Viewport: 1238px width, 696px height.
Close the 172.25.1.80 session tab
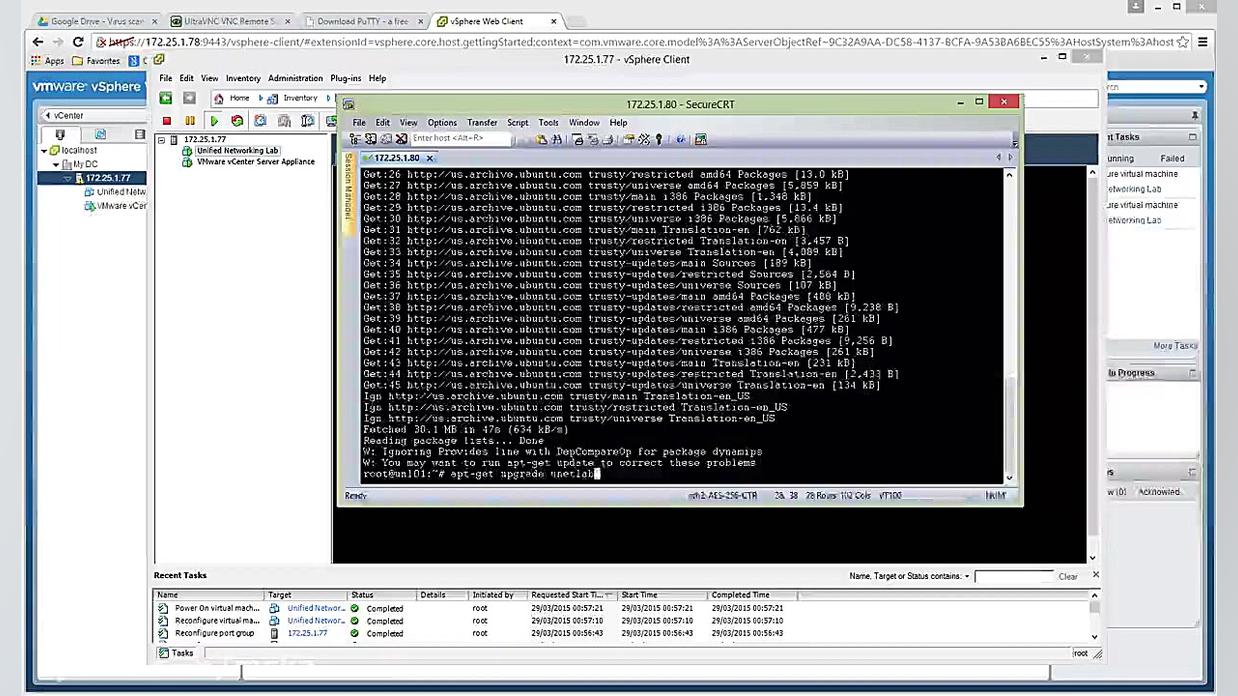pos(430,158)
